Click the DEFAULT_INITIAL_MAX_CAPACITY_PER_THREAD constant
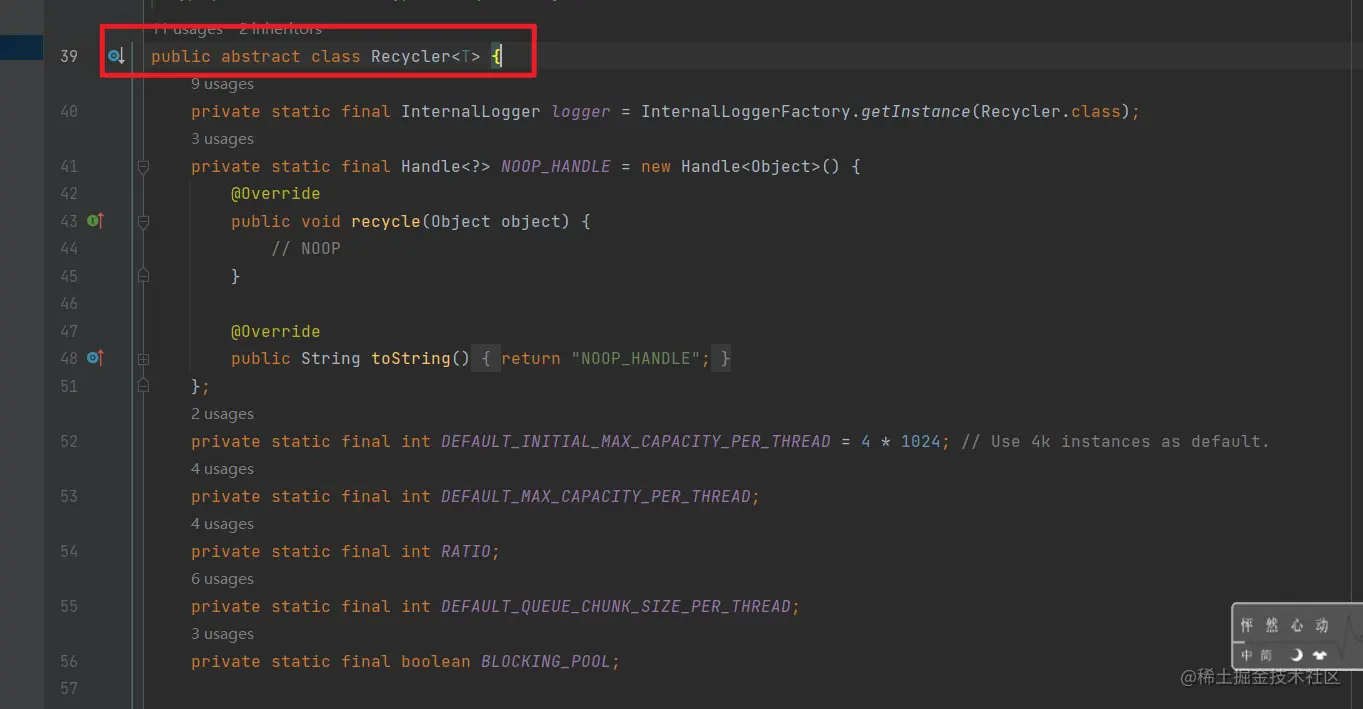 click(x=636, y=442)
